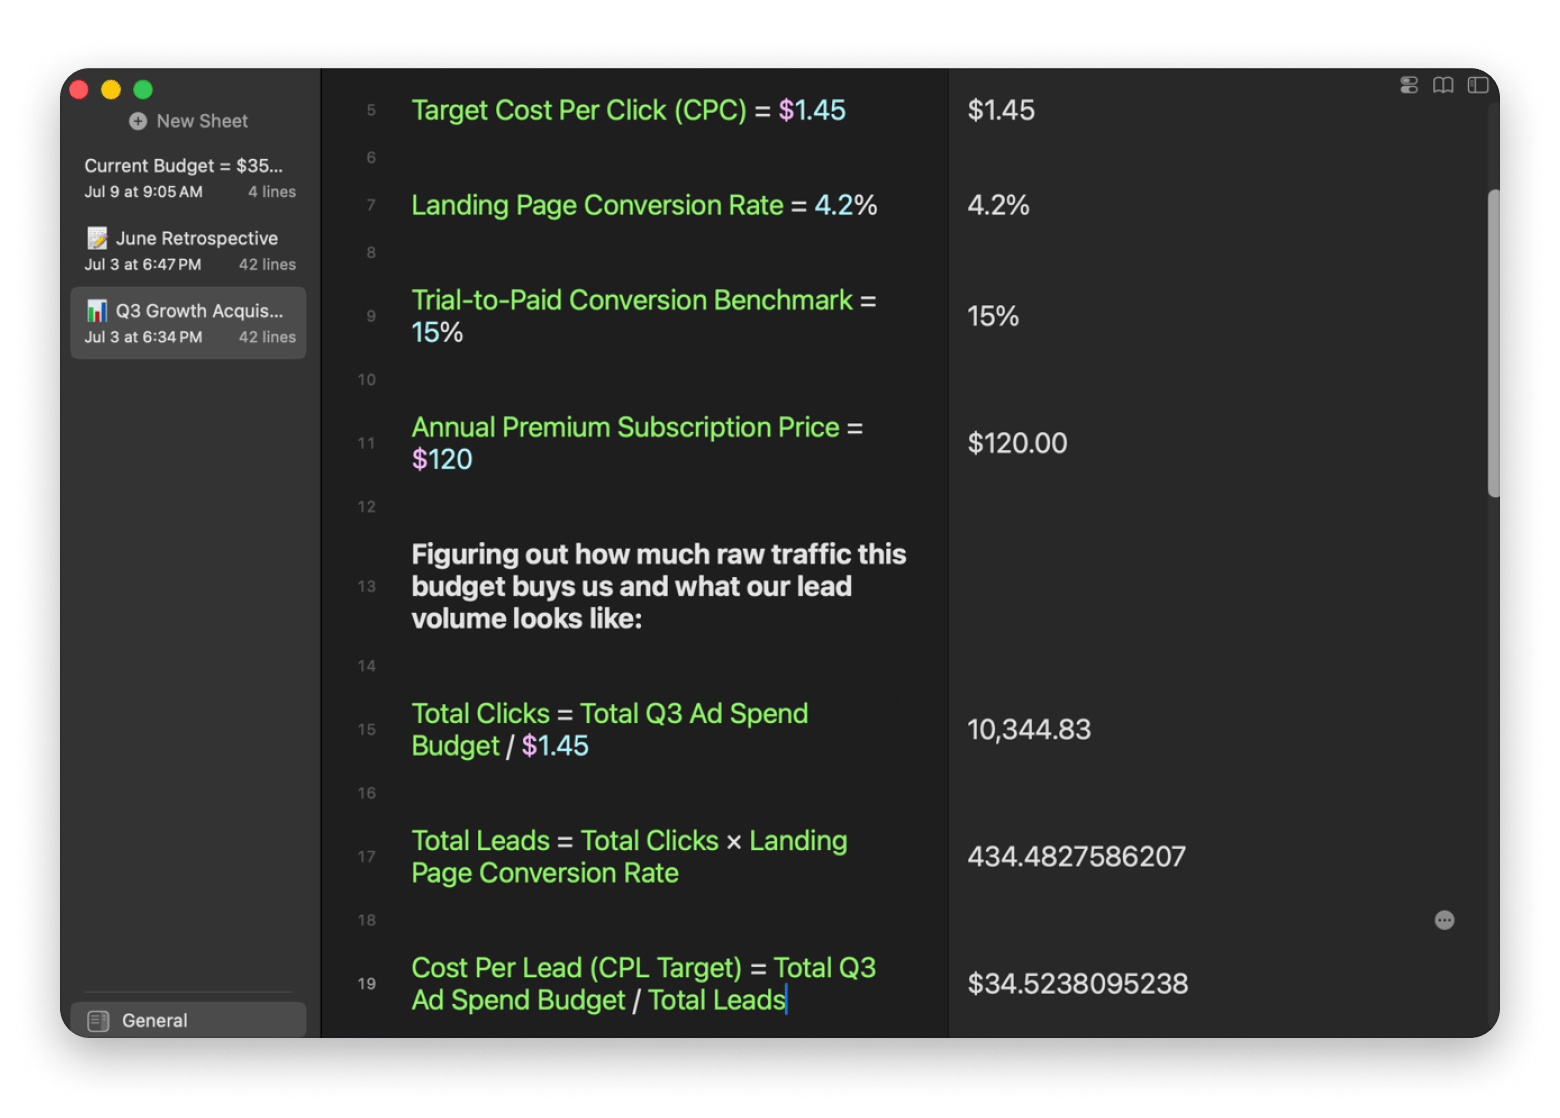The image size is (1560, 1118).
Task: Click the vertical scrollbar of the sheet editor
Action: pos(1493,343)
